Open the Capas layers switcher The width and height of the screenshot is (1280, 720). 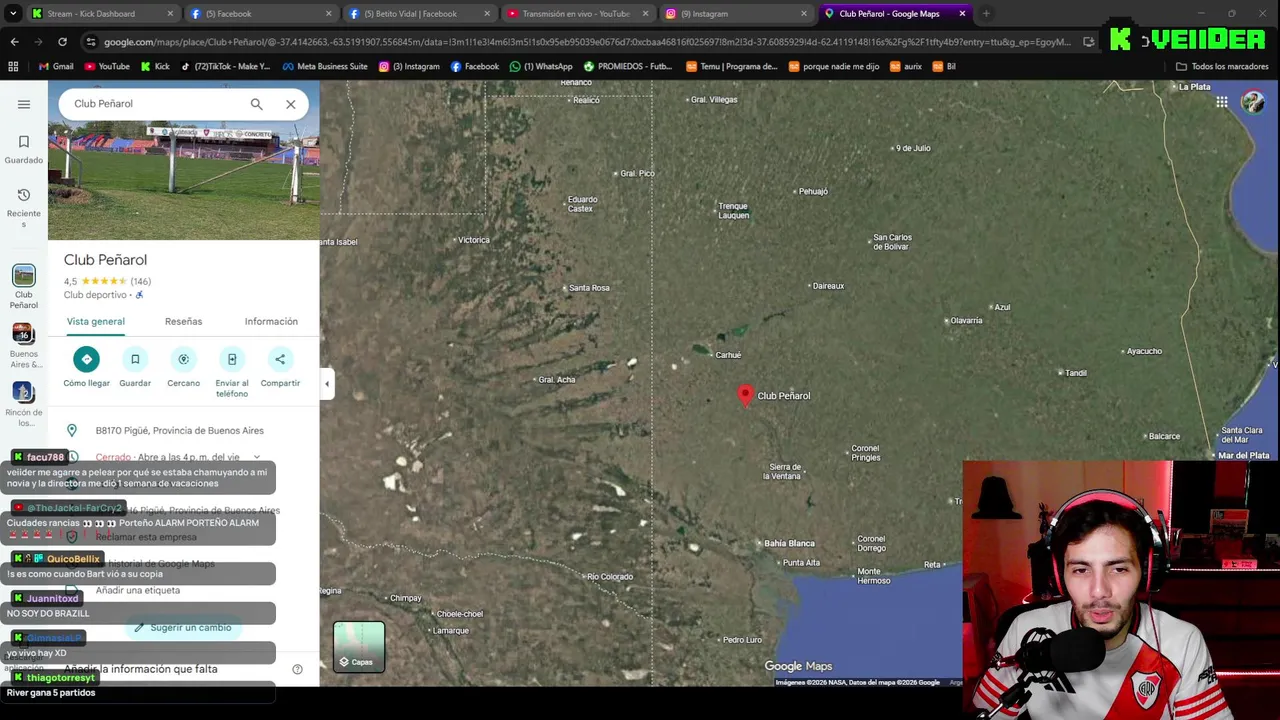[359, 647]
